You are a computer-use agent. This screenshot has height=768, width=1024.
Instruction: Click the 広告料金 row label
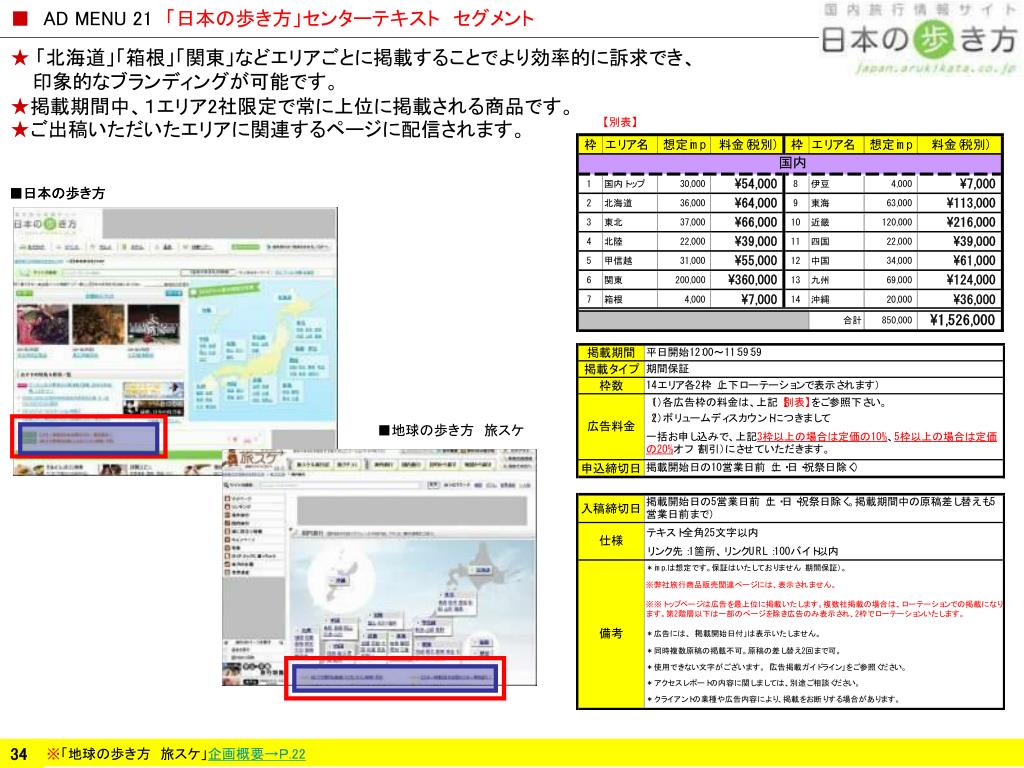[x=611, y=426]
